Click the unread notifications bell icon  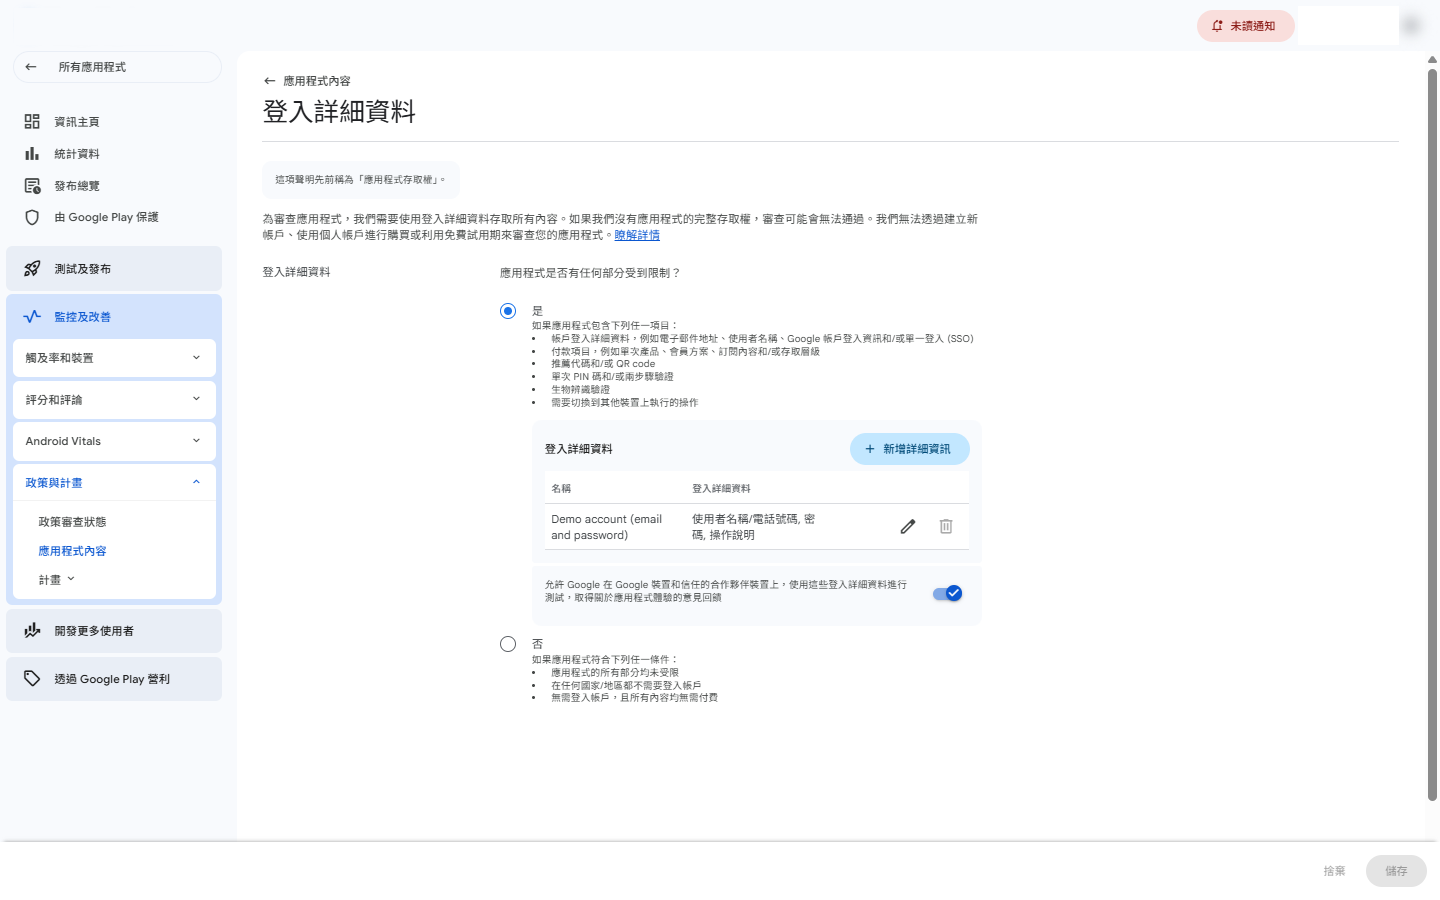(x=1217, y=26)
